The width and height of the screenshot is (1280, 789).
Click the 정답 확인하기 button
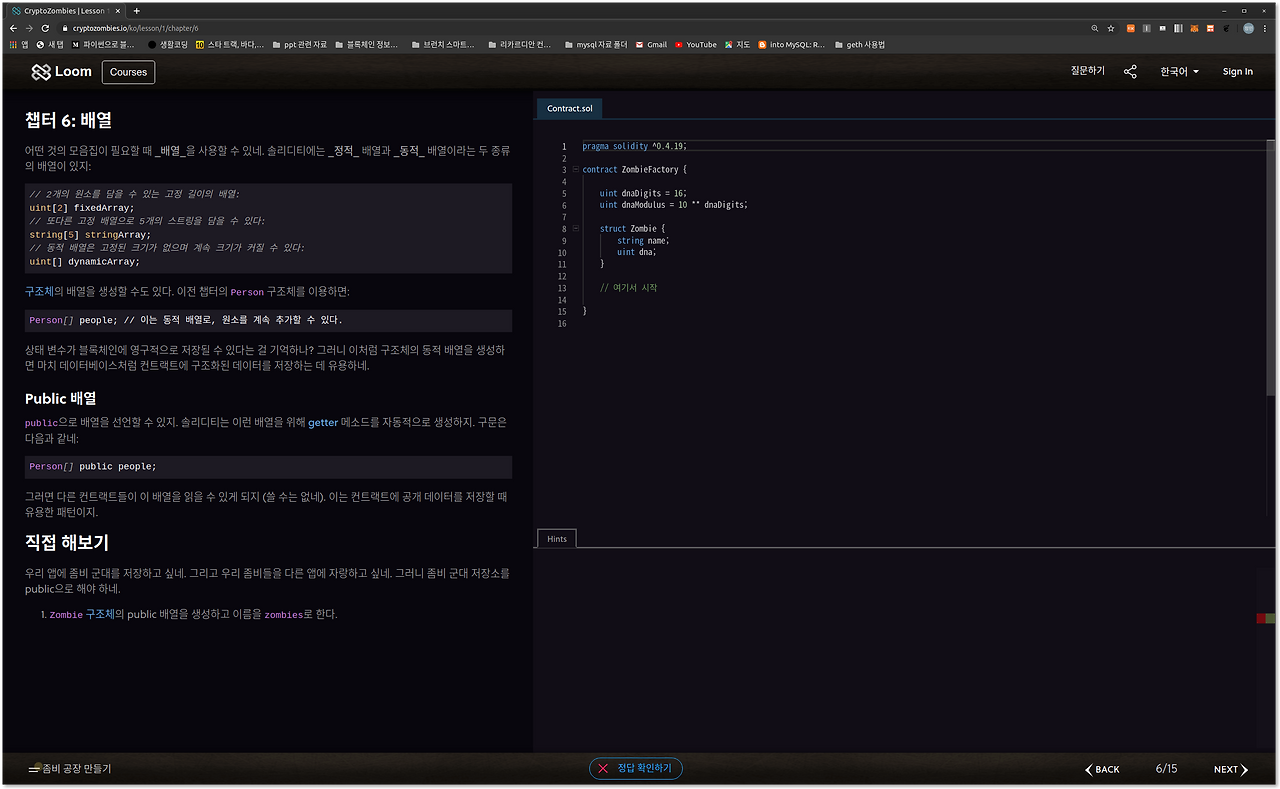(636, 768)
